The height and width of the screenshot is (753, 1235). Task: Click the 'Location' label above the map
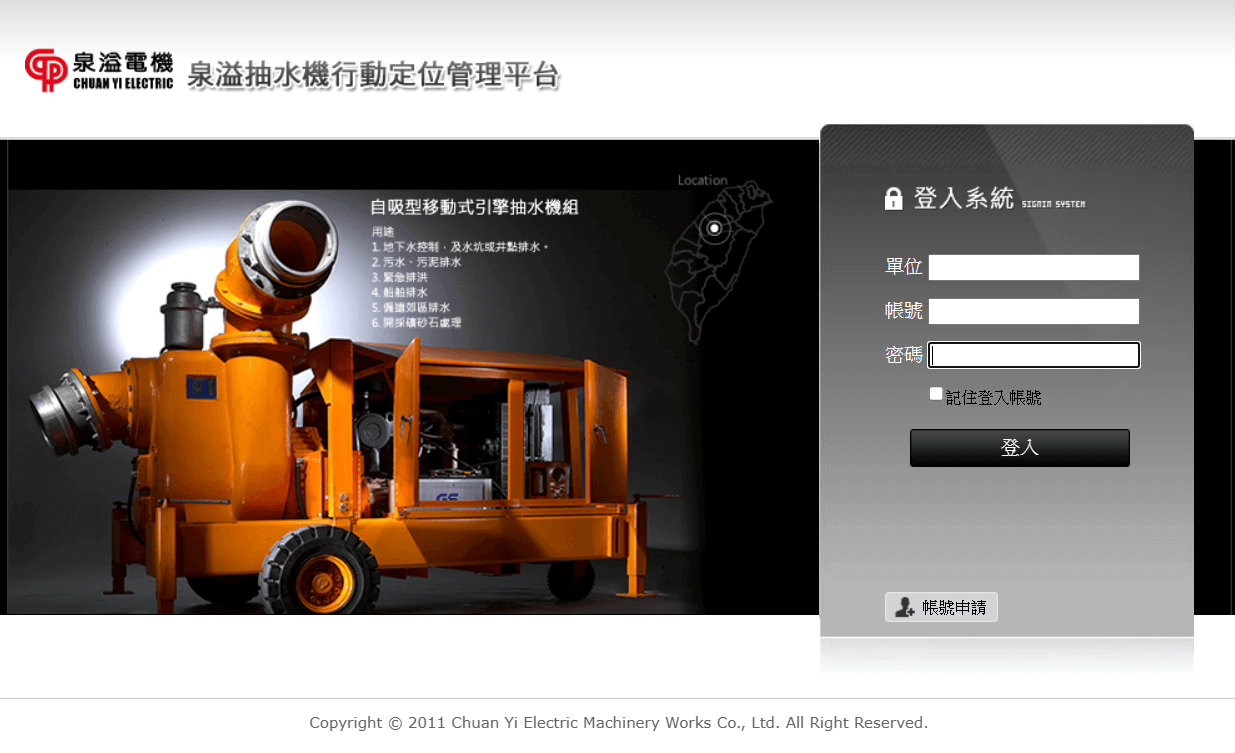[x=702, y=180]
